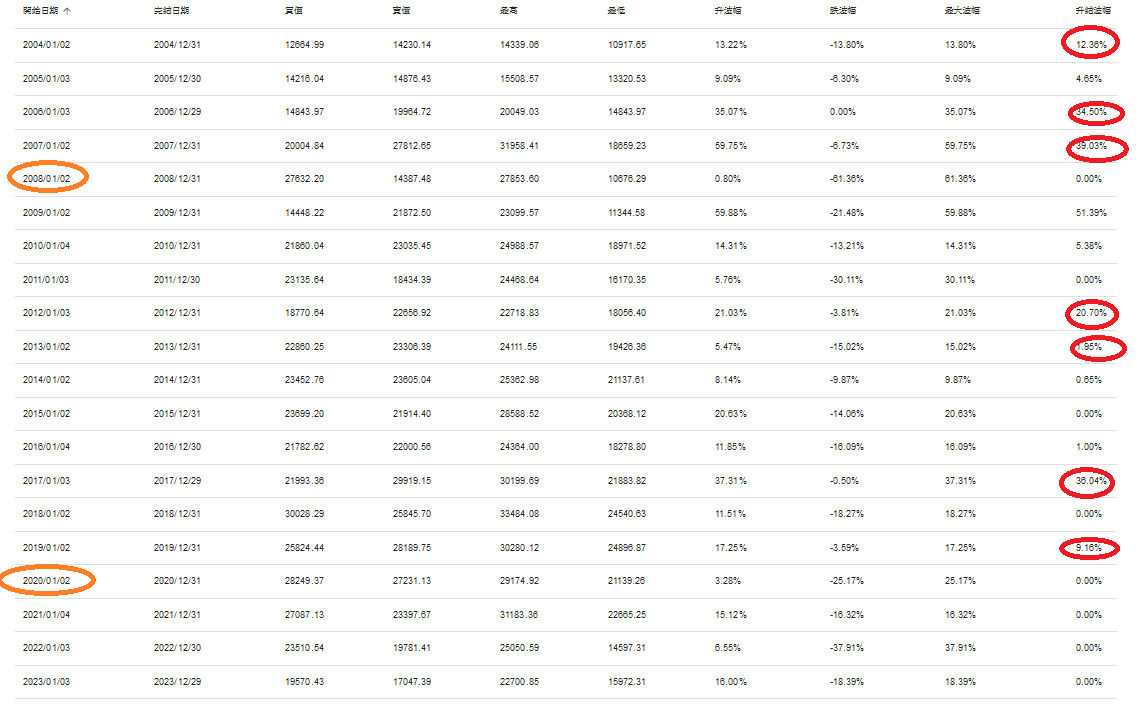Click the 跌波幅 column header

coord(843,11)
